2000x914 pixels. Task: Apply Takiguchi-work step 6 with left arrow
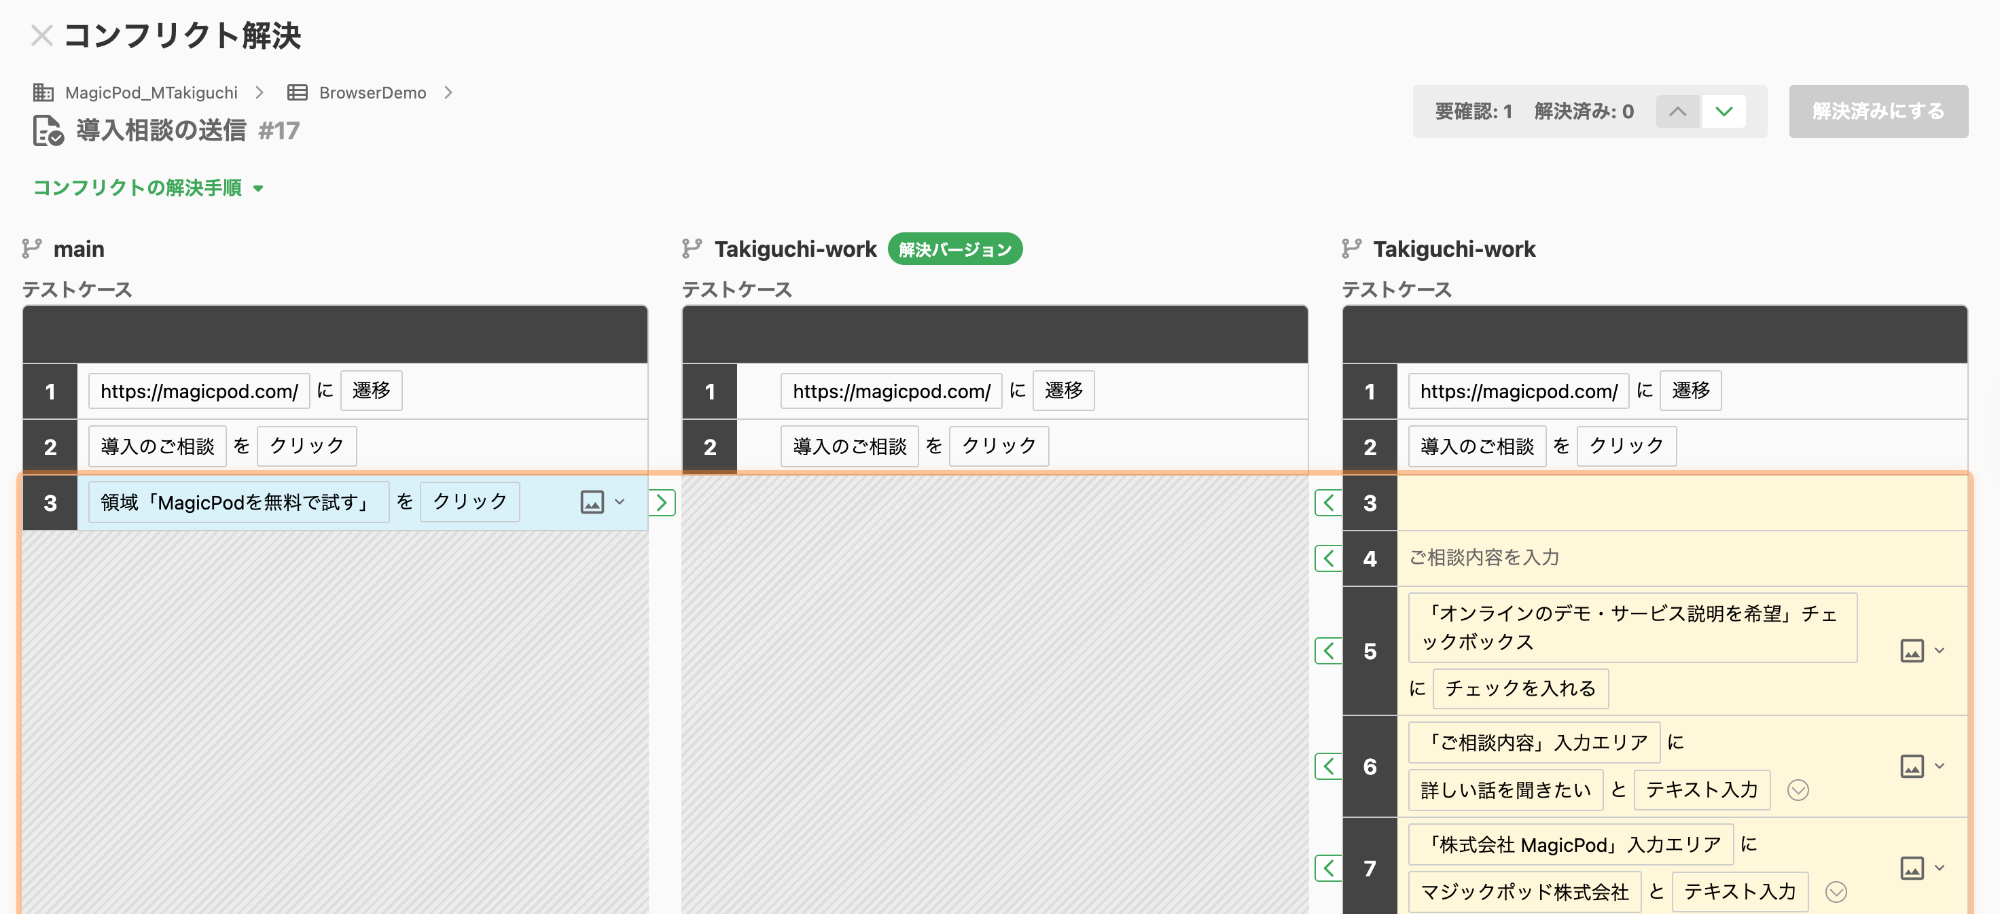[1328, 767]
